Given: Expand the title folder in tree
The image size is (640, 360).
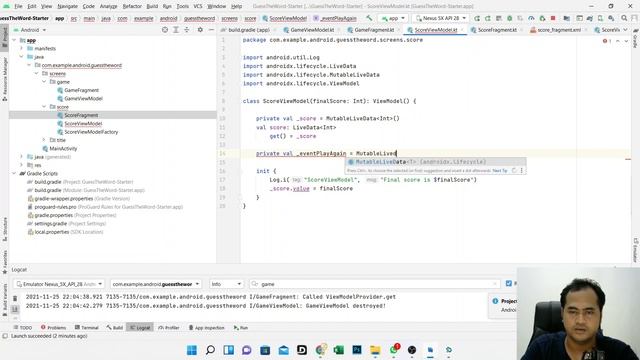Looking at the screenshot, I should point(44,140).
